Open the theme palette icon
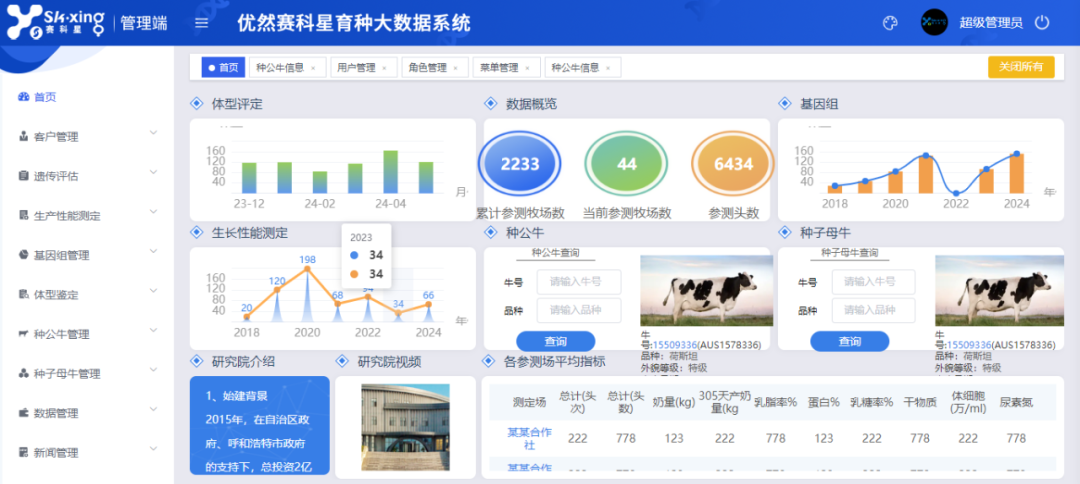This screenshot has width=1080, height=484. 891,23
